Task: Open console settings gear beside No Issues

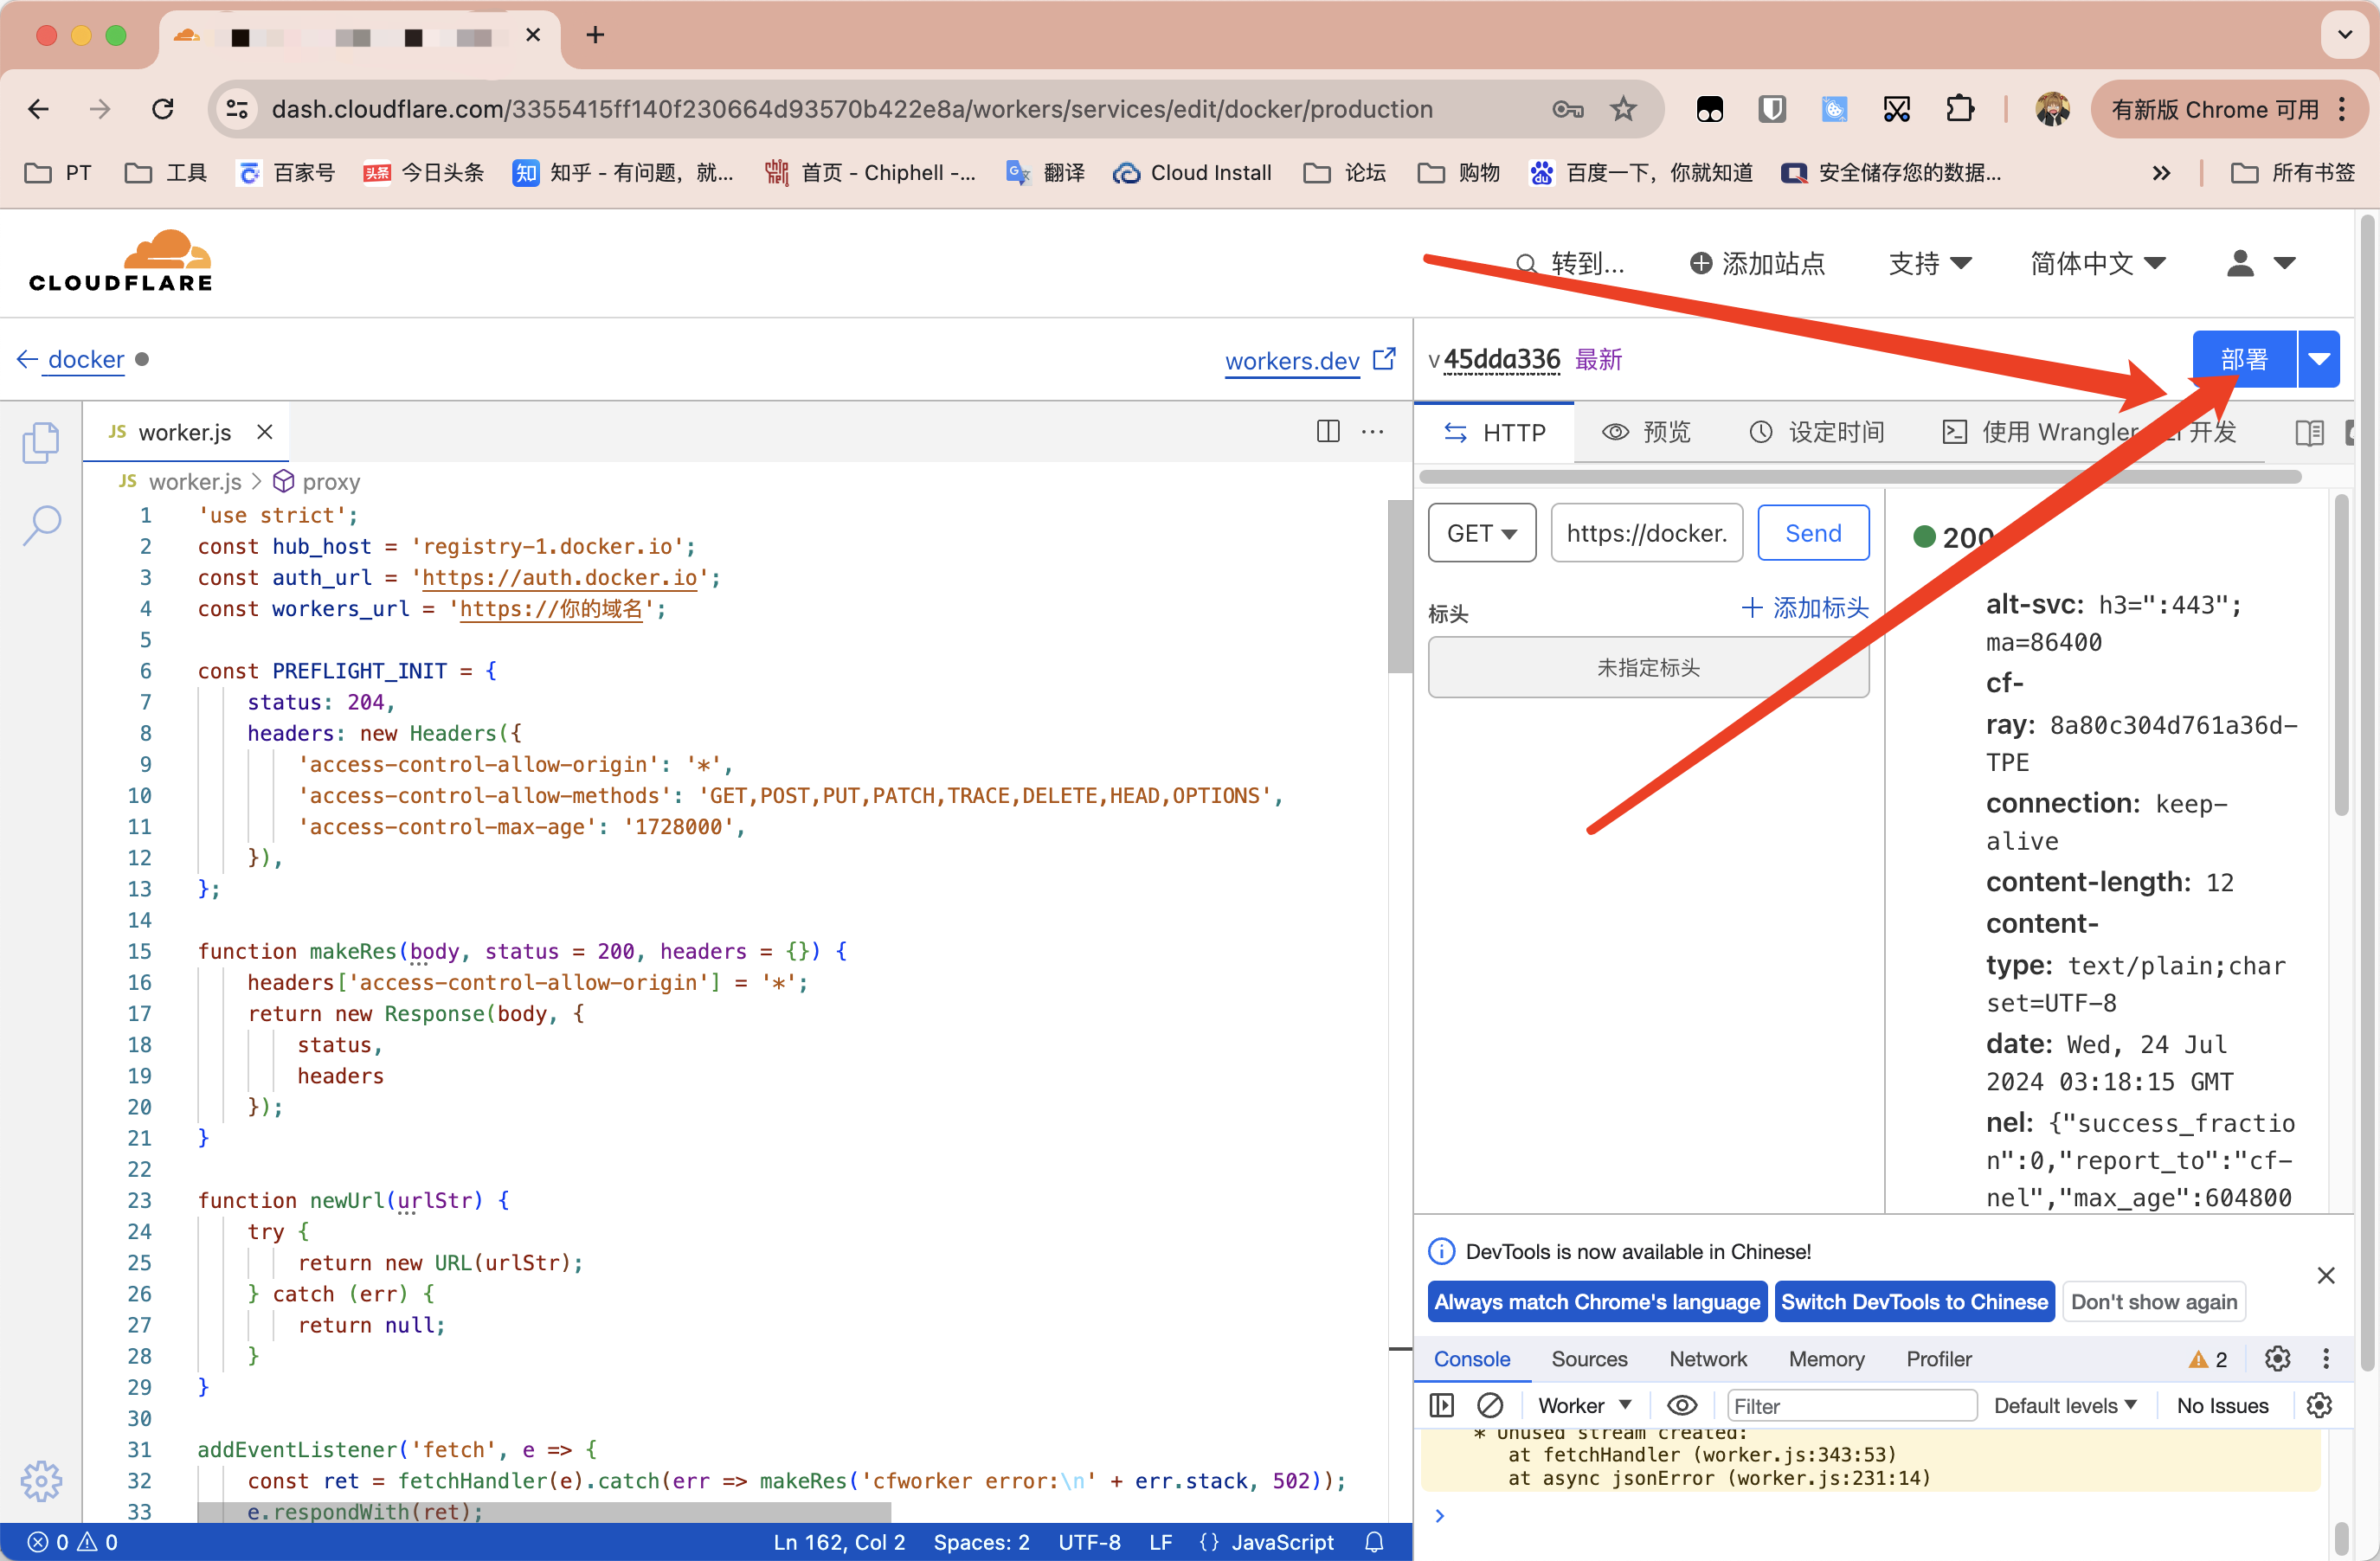Action: click(x=2319, y=1405)
